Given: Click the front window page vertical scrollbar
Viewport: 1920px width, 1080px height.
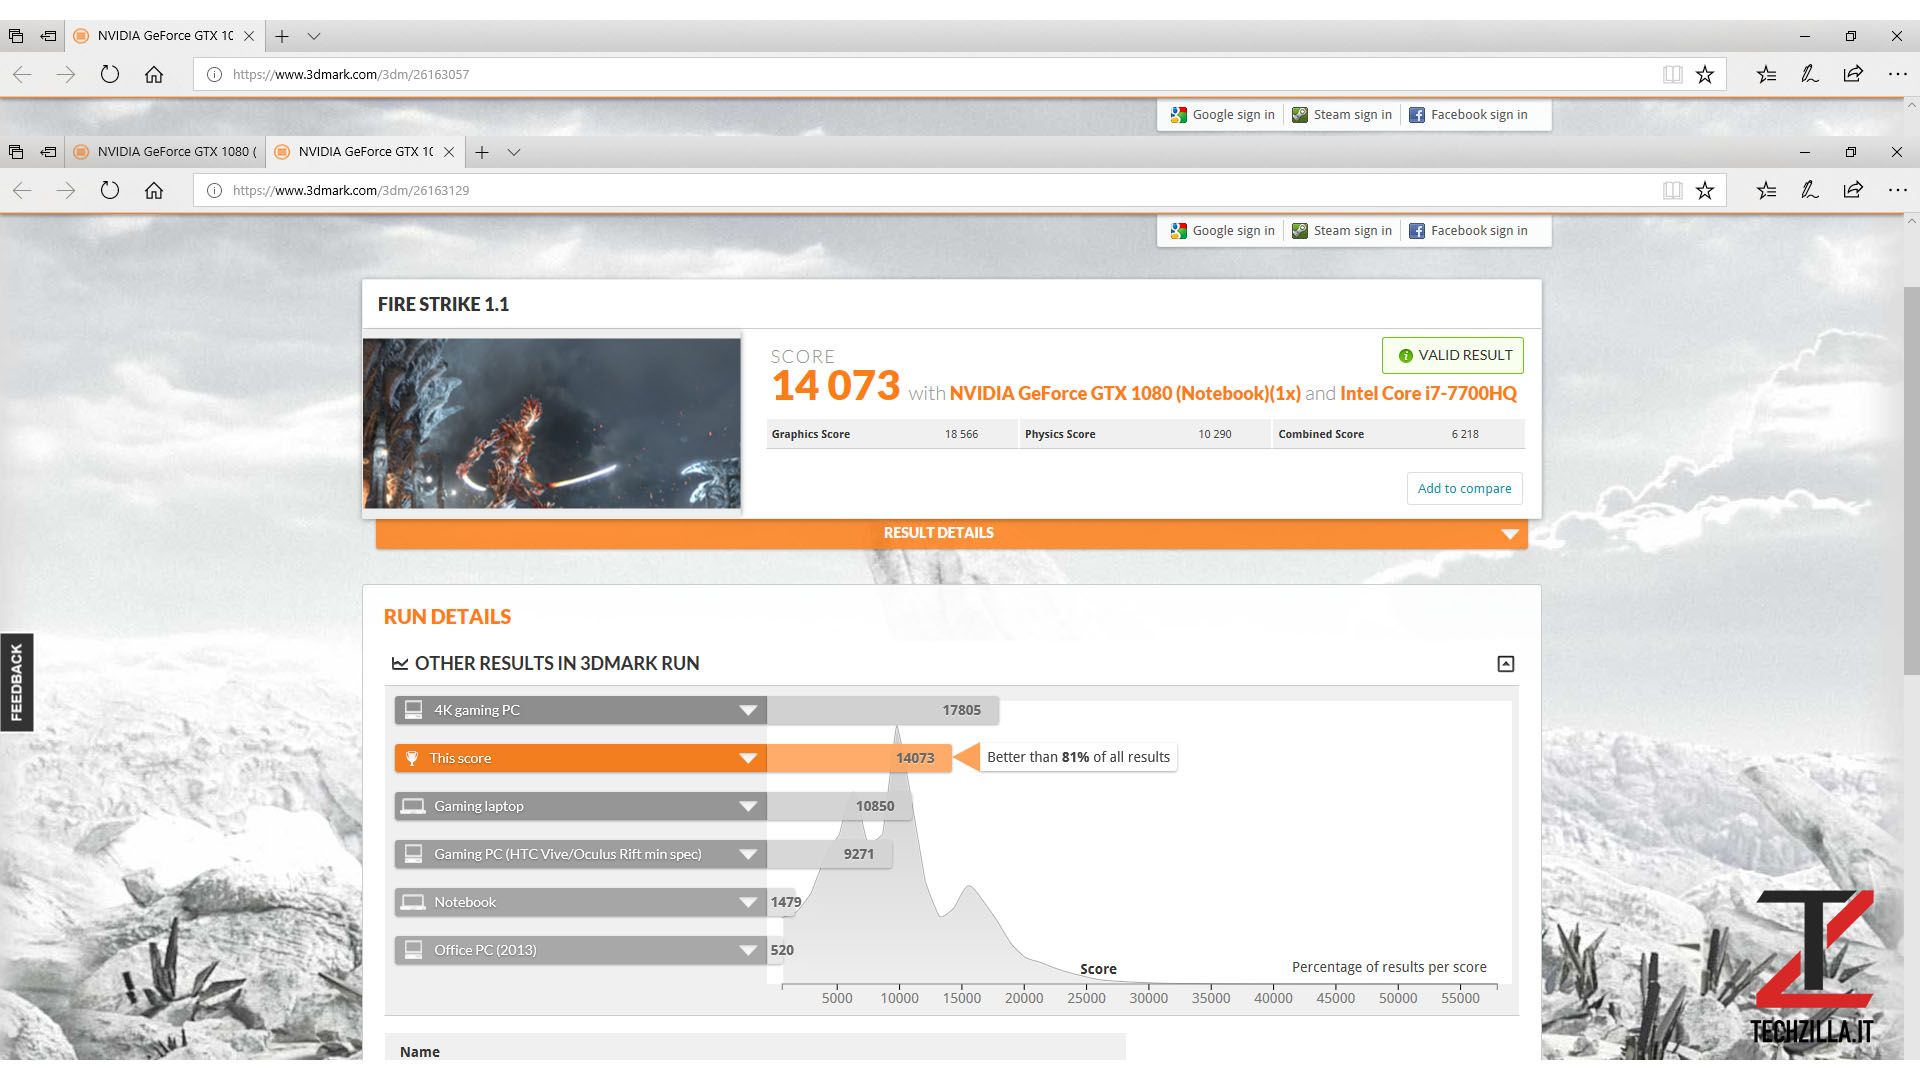Looking at the screenshot, I should tap(1911, 480).
